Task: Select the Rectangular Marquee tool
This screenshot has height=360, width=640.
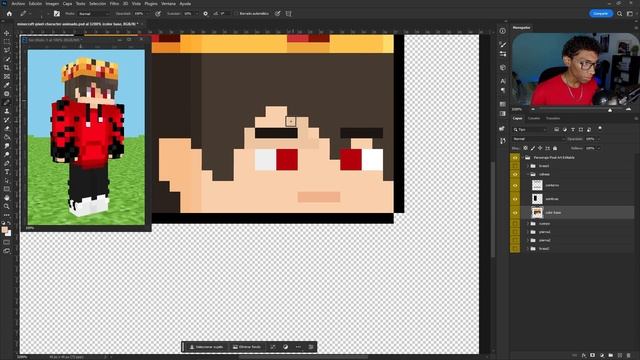Action: pyautogui.click(x=7, y=42)
